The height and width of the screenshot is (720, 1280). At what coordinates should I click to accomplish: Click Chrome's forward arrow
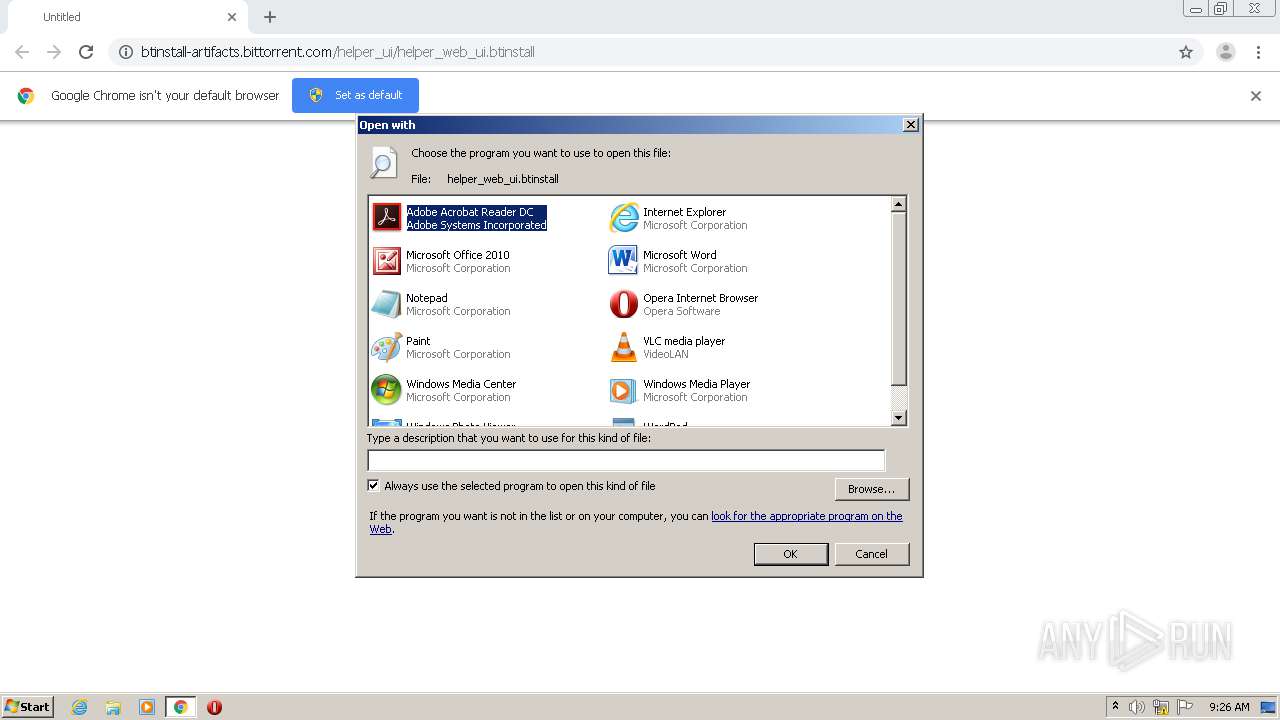point(54,52)
